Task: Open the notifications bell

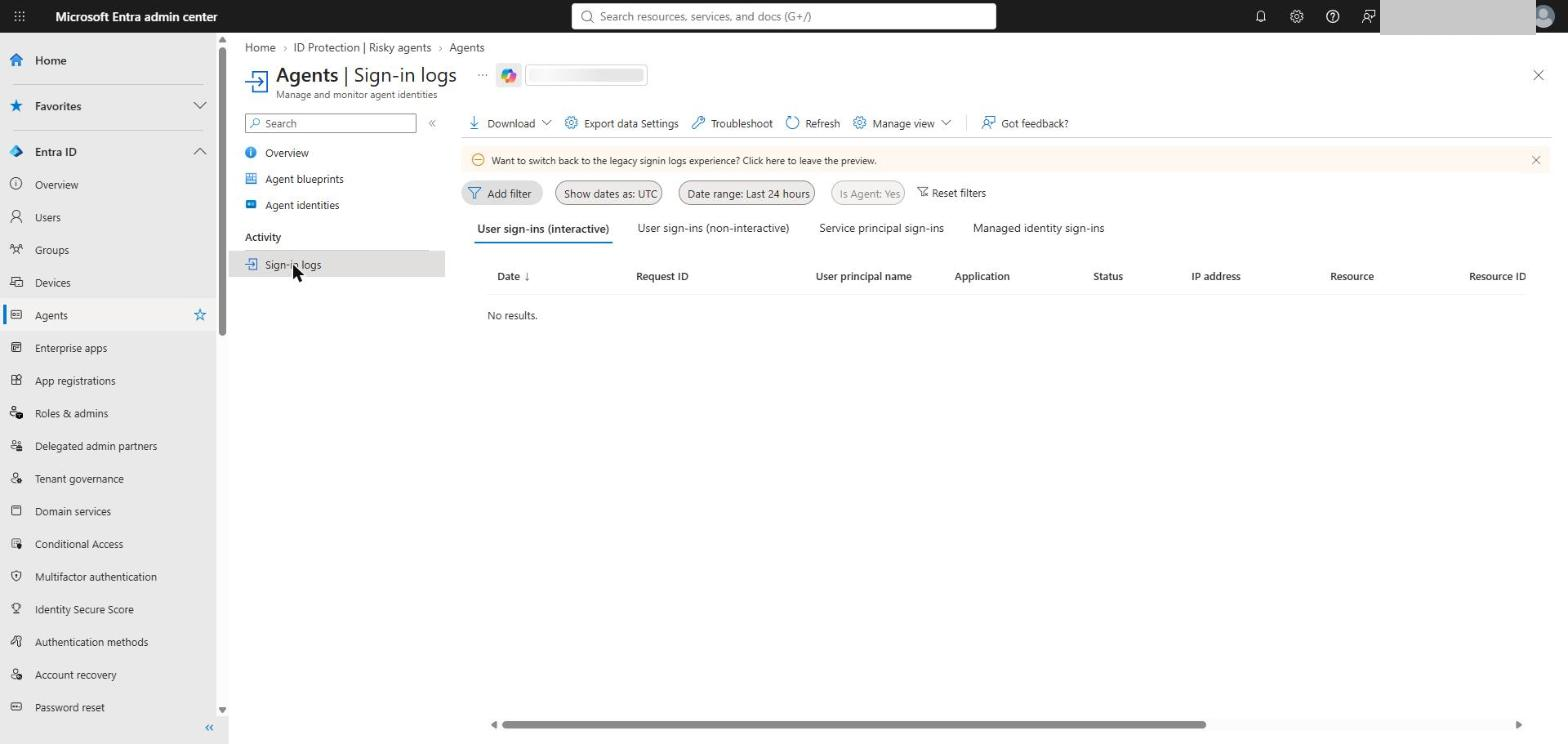Action: coord(1260,16)
